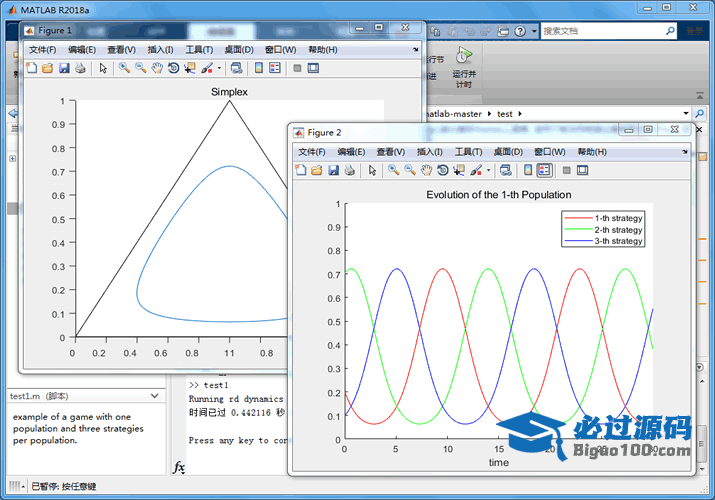Click Zoom In tool in Figure 2 toolbar
715x500 pixels.
(x=394, y=170)
